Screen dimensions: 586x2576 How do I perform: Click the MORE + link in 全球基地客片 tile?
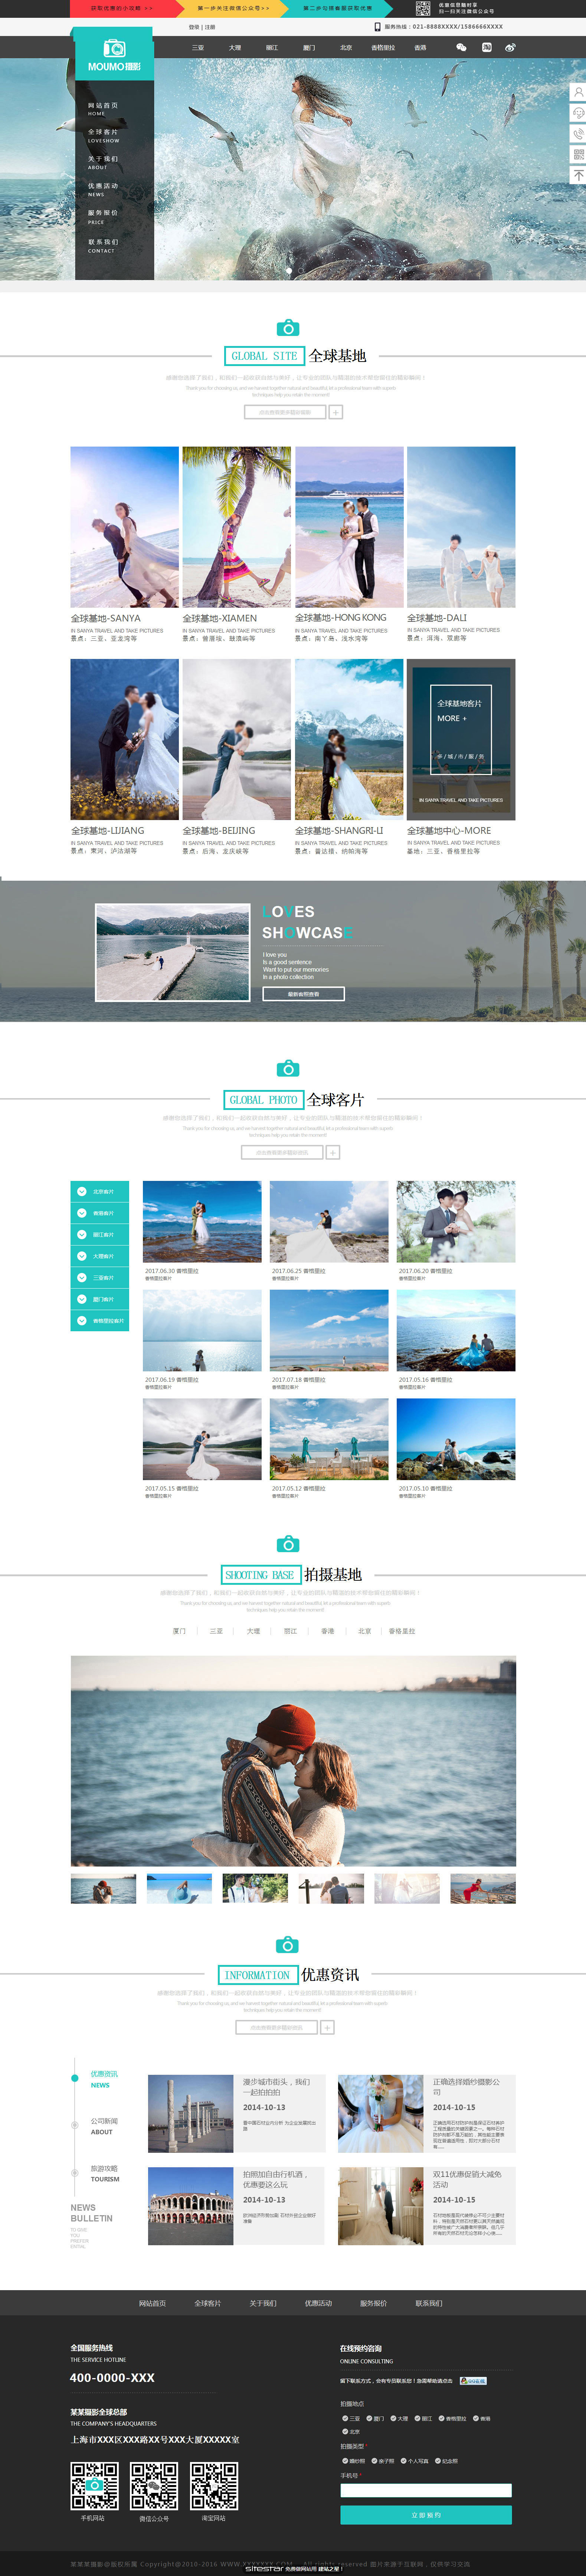(451, 718)
